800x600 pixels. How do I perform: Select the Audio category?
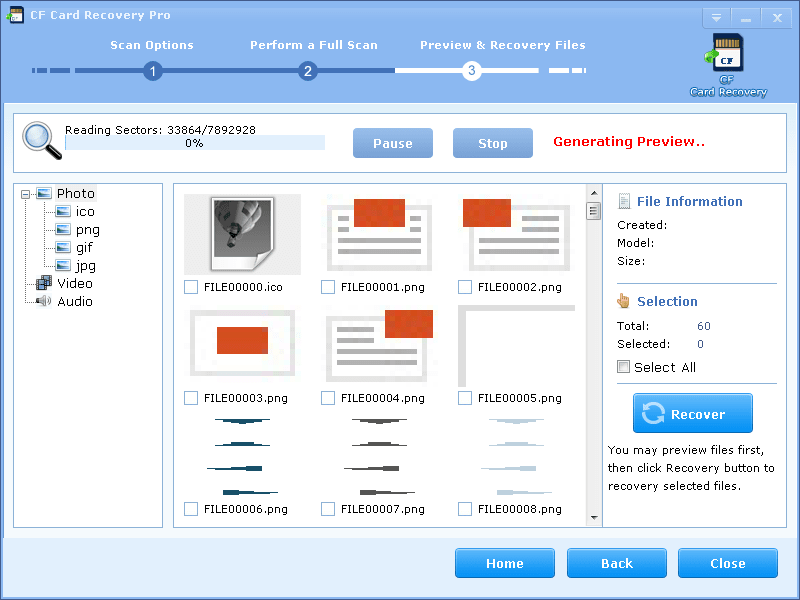(75, 301)
